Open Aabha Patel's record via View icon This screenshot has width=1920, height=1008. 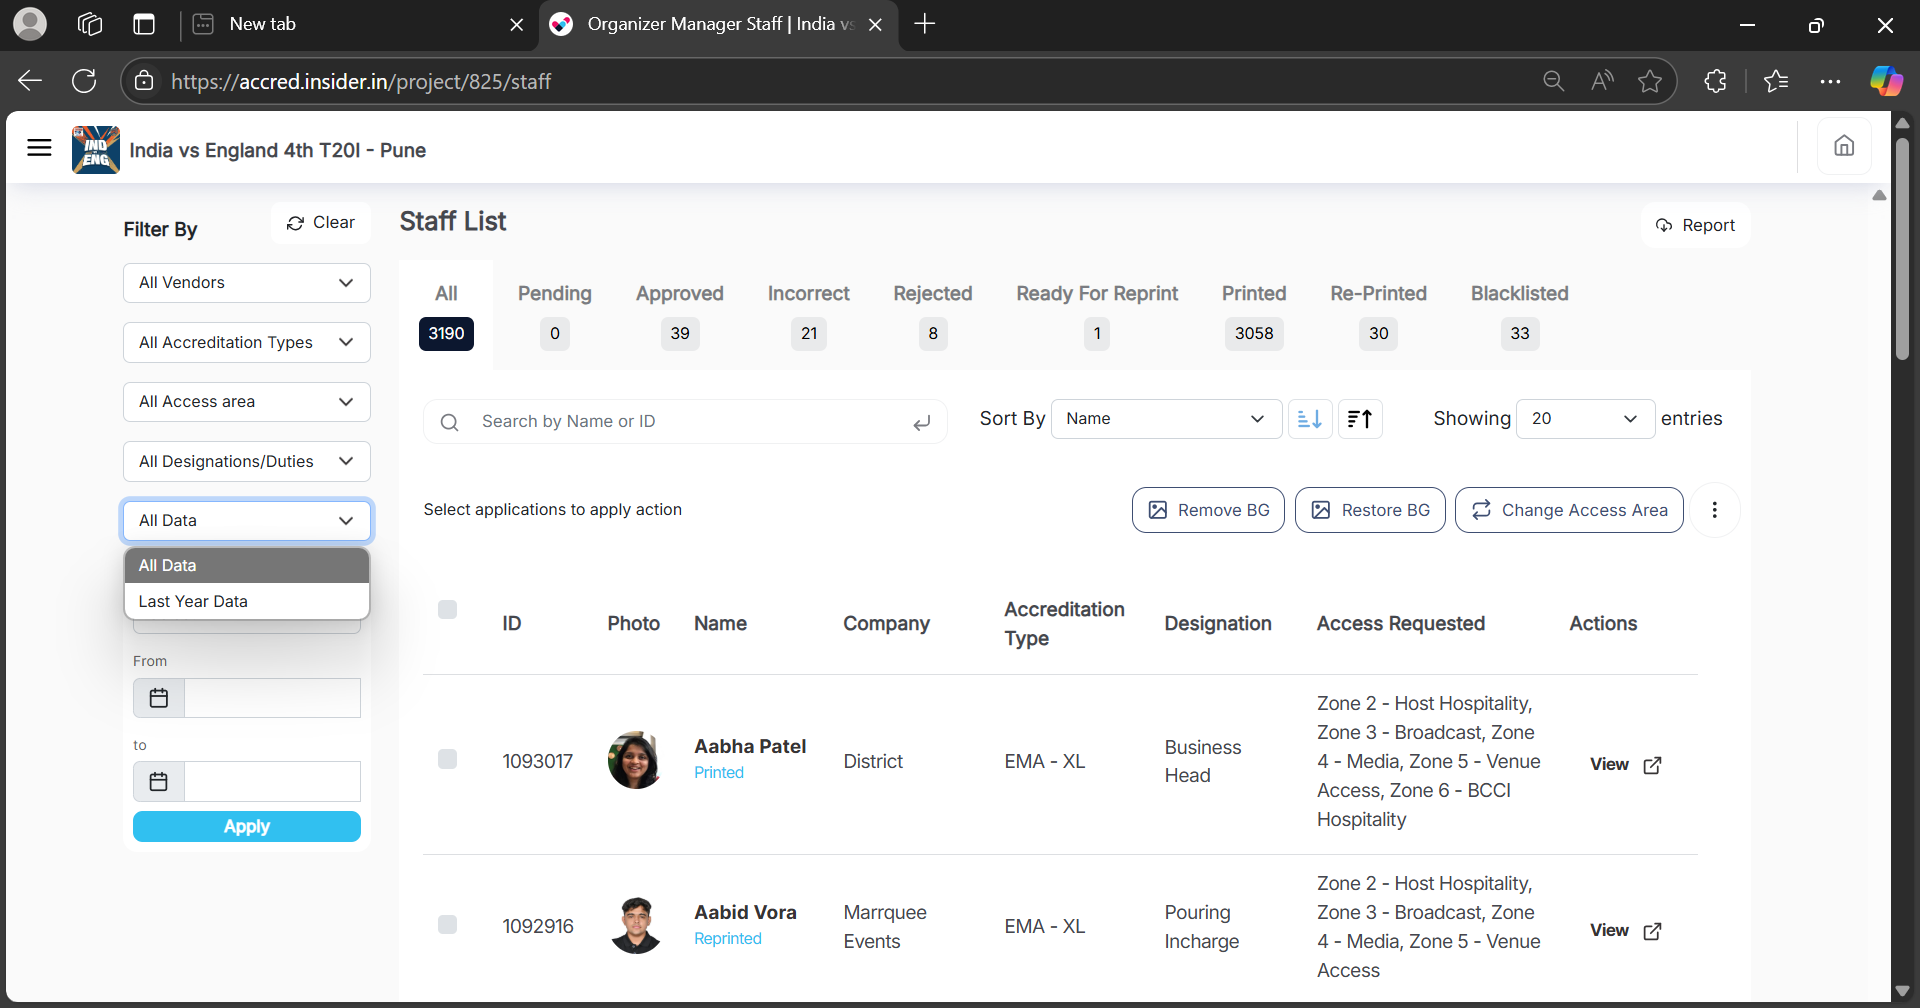click(x=1651, y=764)
